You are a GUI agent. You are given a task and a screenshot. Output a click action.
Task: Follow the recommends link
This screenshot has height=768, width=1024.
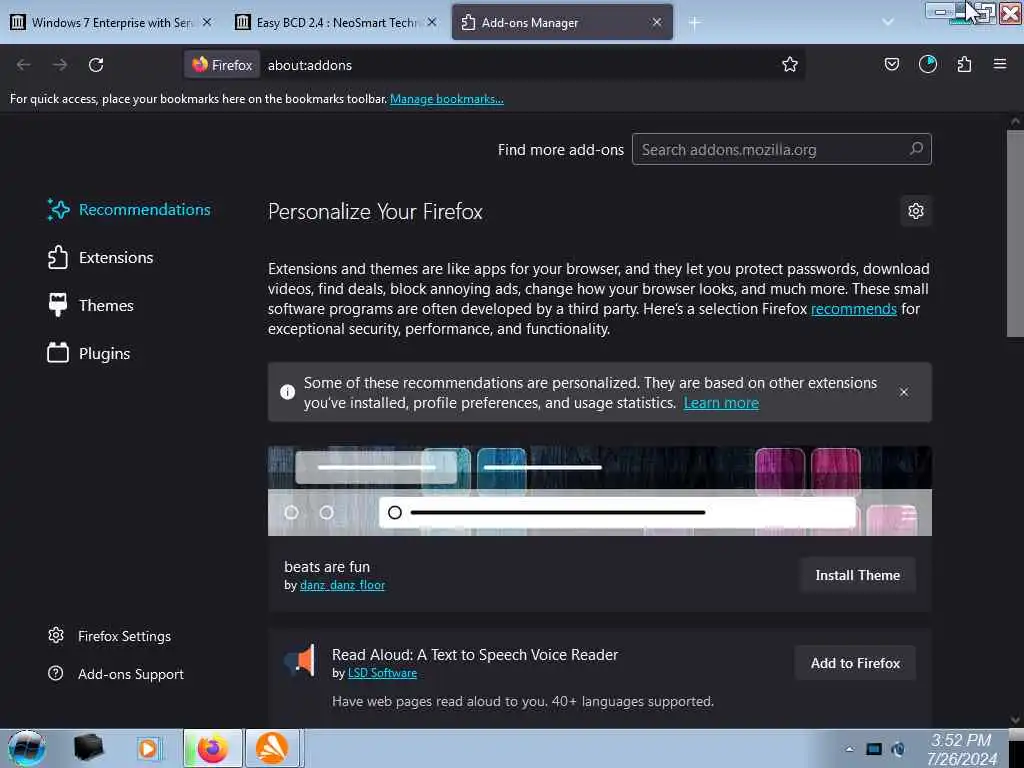click(x=853, y=308)
